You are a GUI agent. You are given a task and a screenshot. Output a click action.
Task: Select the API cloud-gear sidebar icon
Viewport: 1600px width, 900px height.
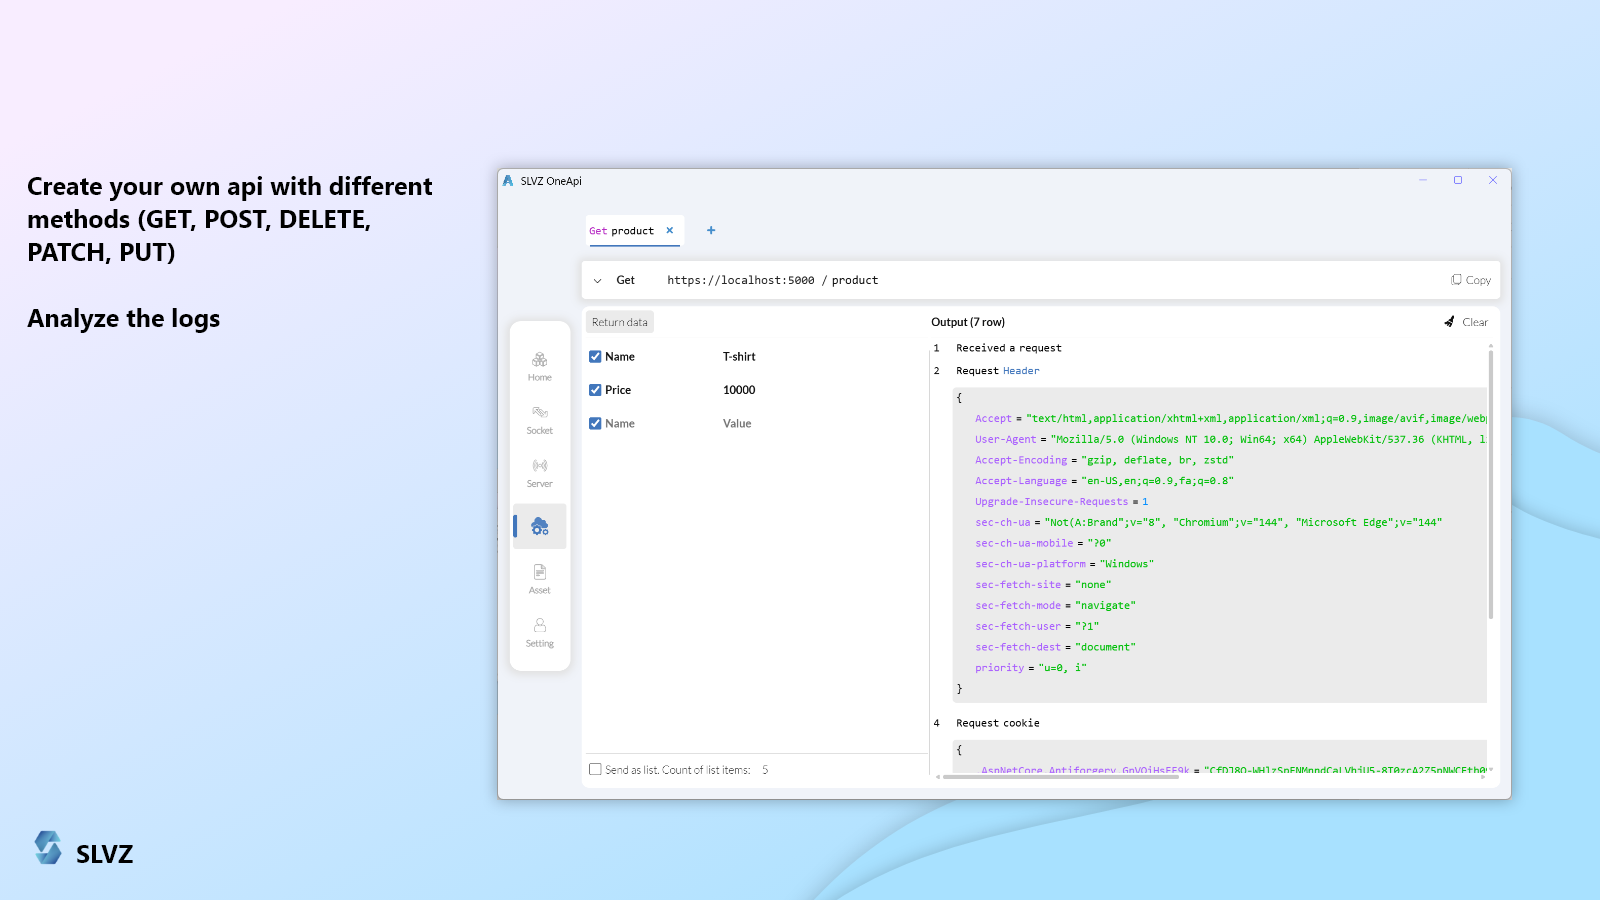540,526
